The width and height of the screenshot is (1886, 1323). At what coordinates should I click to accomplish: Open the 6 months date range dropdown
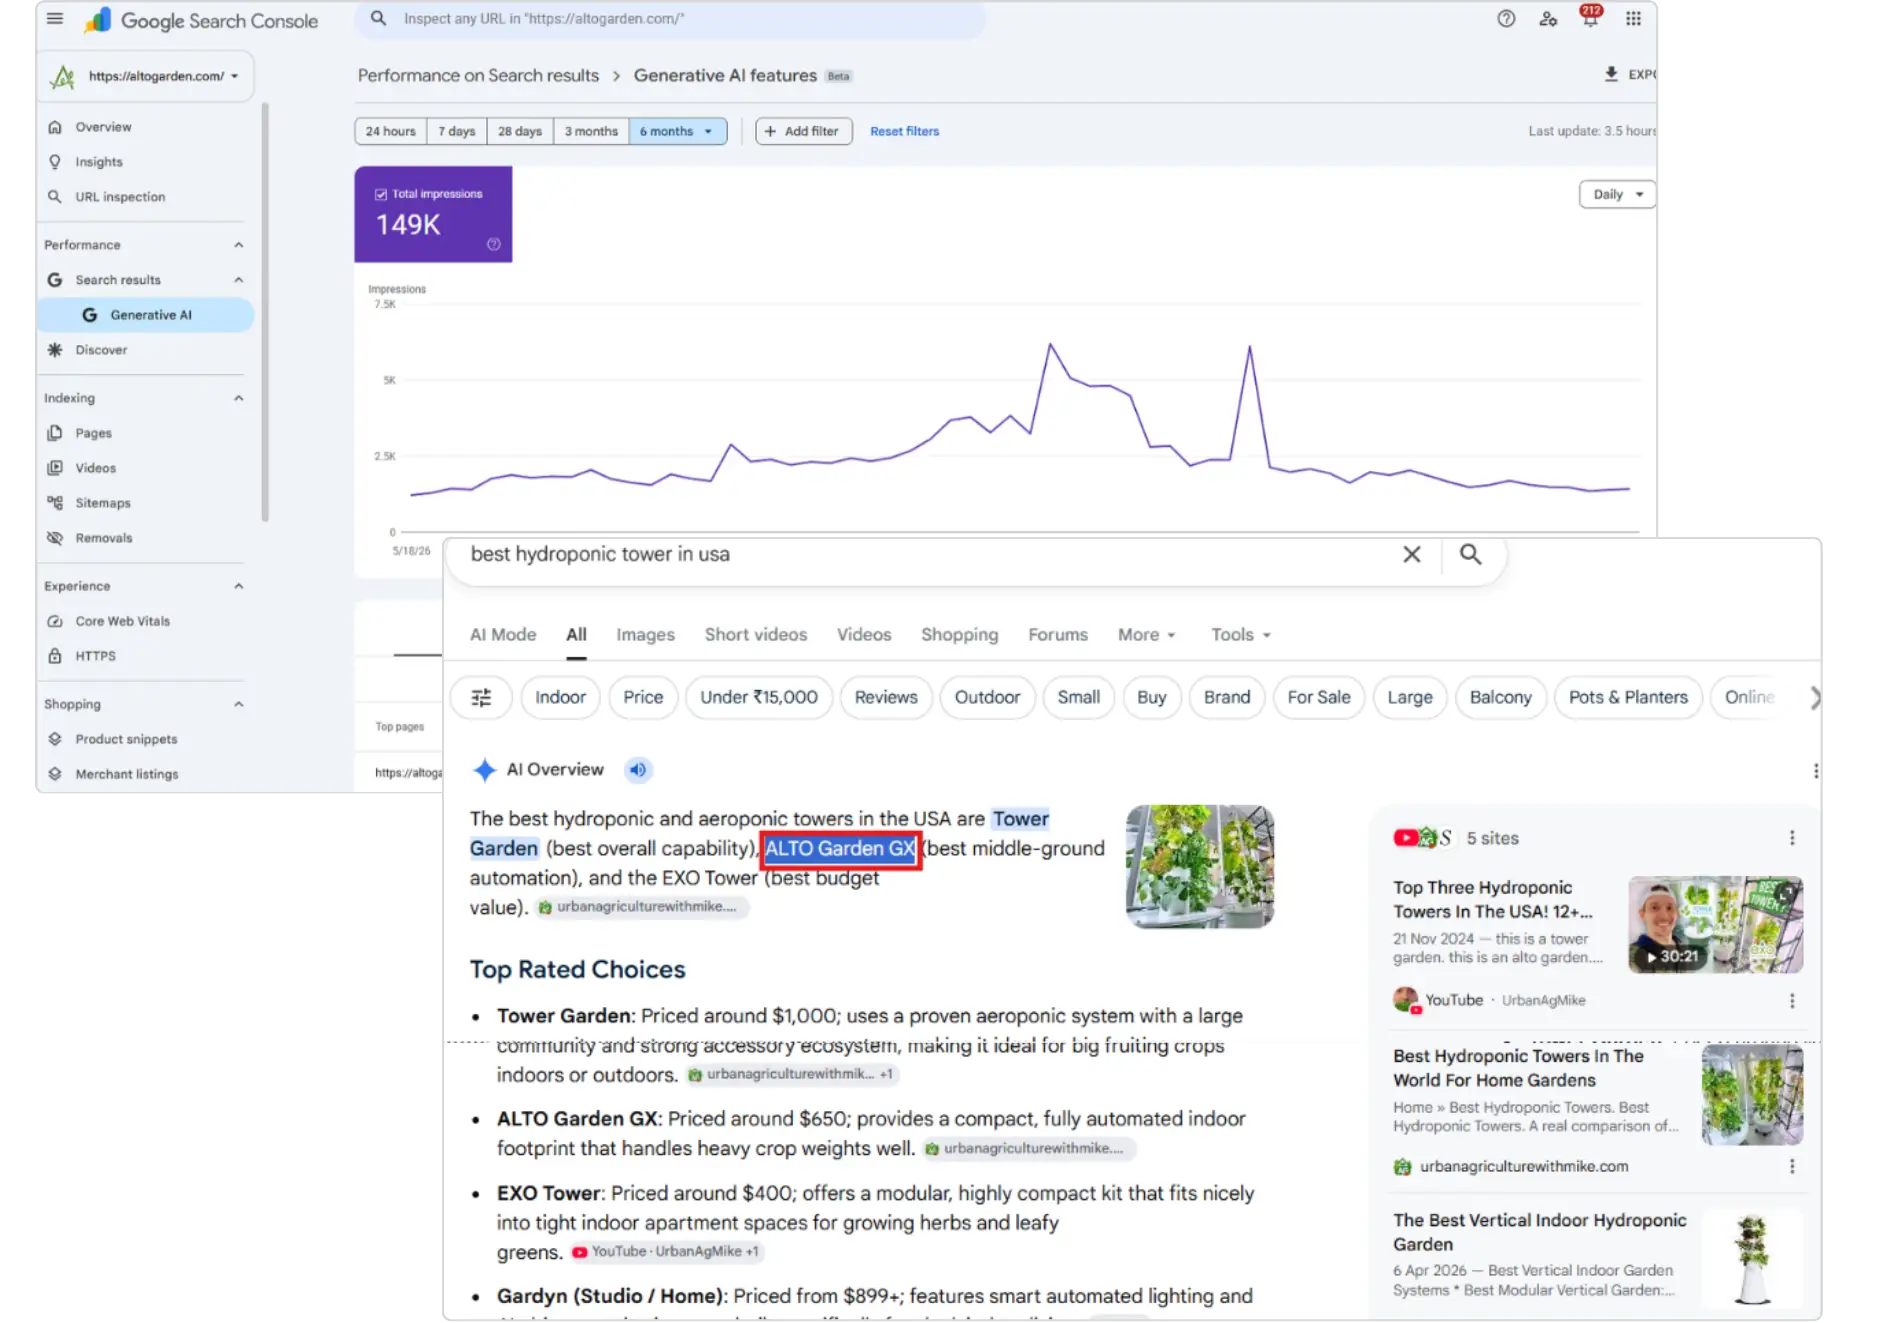click(677, 131)
